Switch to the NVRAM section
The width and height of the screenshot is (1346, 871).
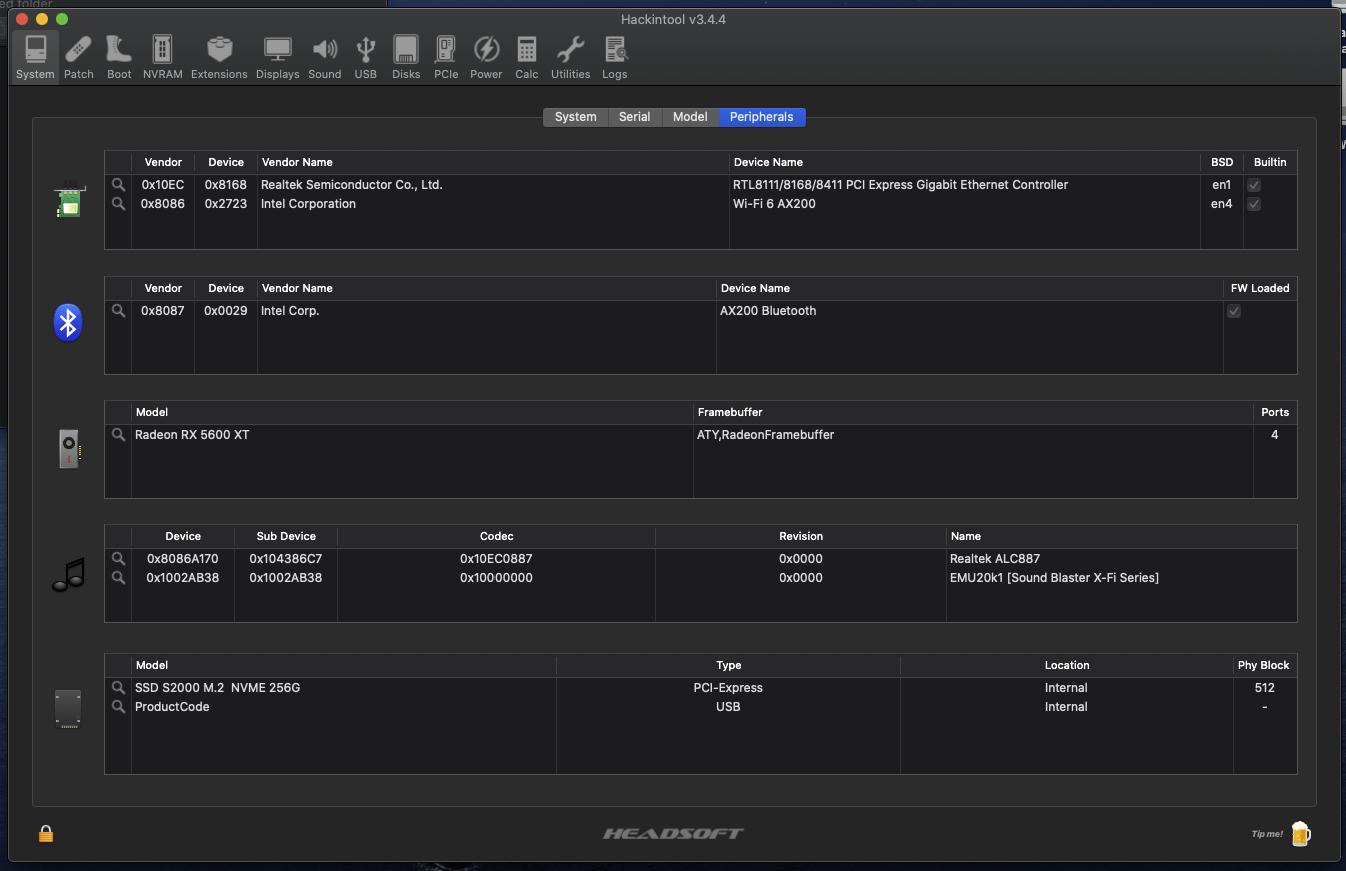tap(162, 58)
